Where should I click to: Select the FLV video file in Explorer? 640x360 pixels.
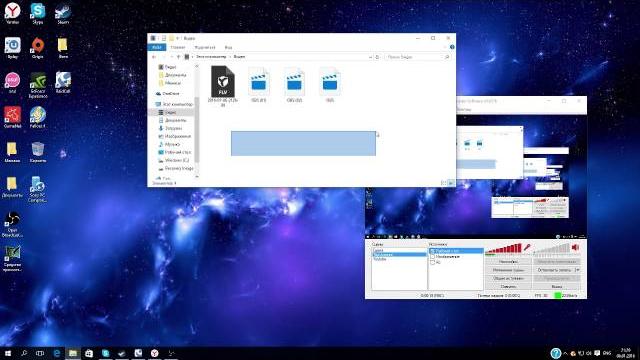pos(222,86)
